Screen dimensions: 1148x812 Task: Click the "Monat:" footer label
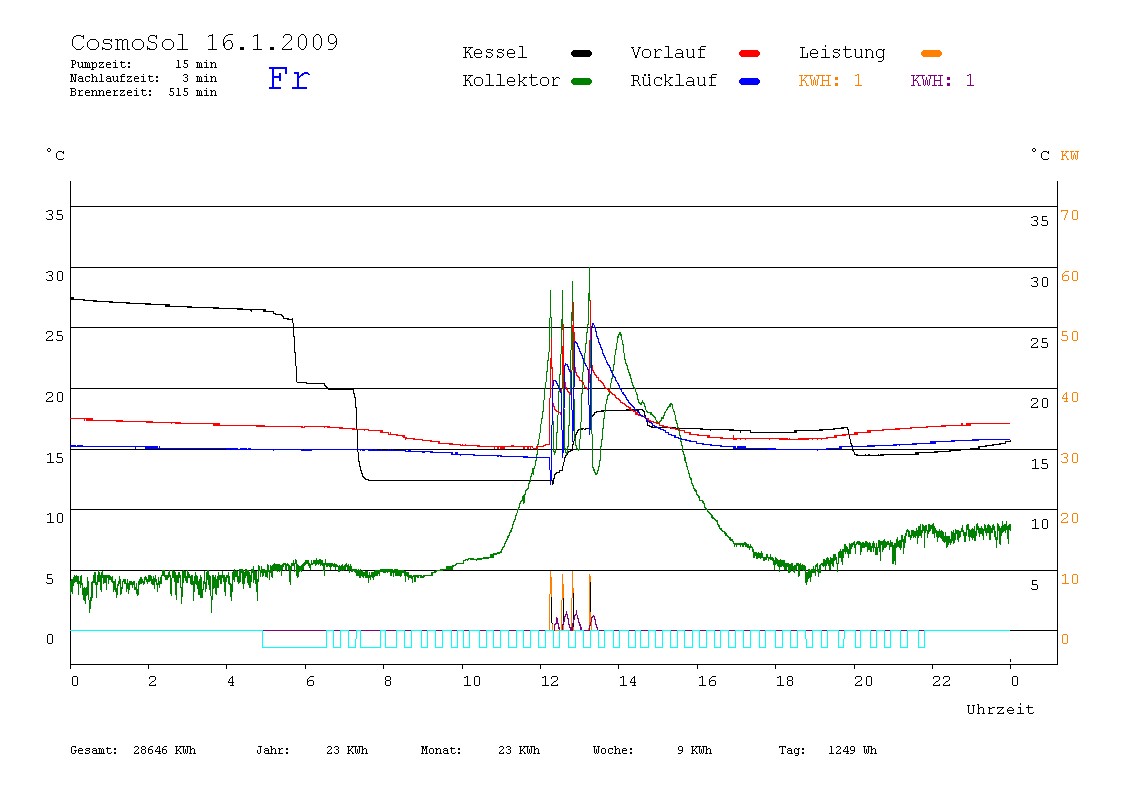pos(441,750)
